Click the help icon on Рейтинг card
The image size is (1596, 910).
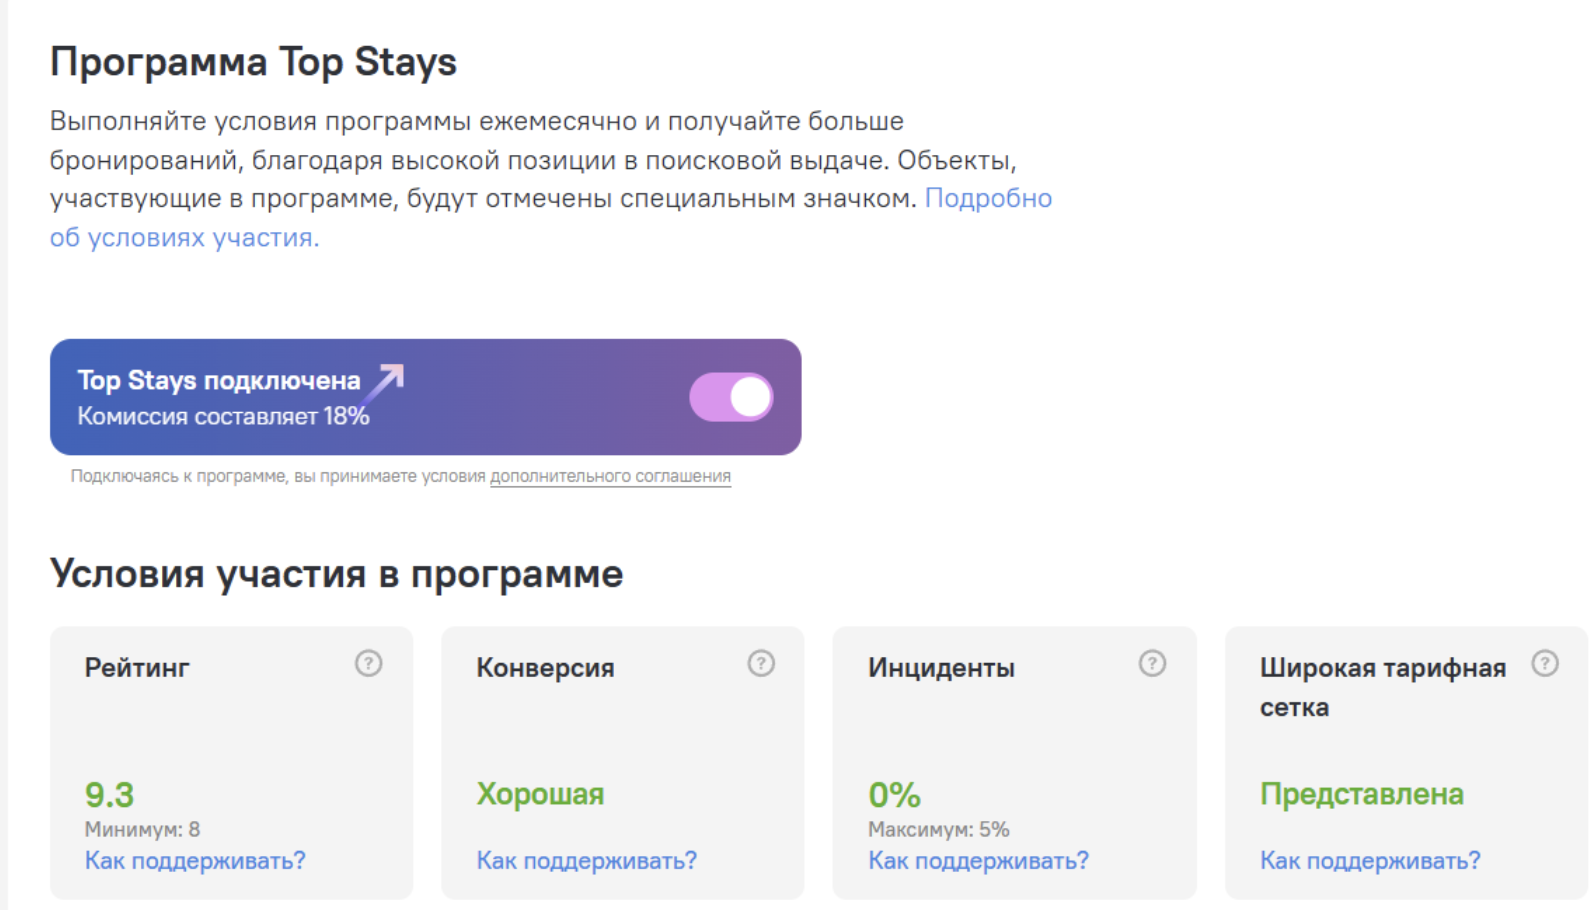[368, 663]
